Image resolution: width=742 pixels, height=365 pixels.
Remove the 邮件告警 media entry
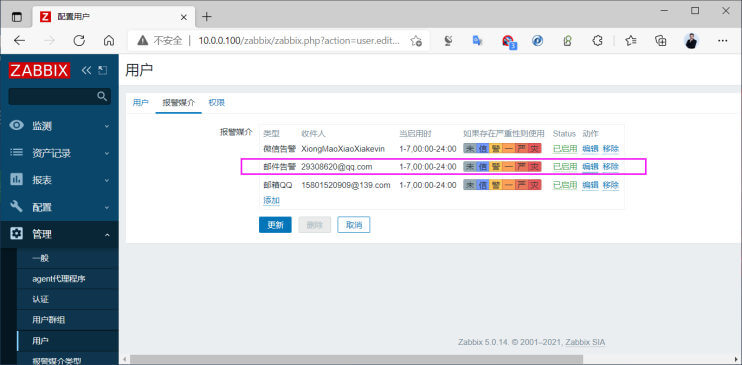(x=610, y=167)
